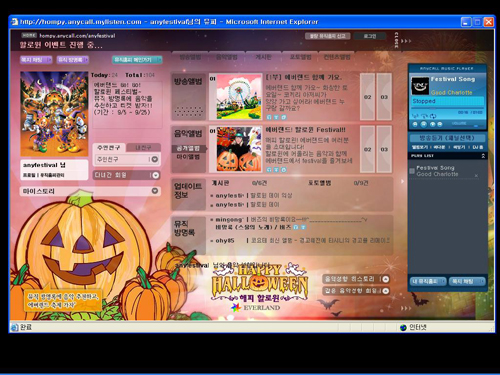The height and width of the screenshot is (375, 500).
Task: Click the previous track player button
Action: (415, 124)
